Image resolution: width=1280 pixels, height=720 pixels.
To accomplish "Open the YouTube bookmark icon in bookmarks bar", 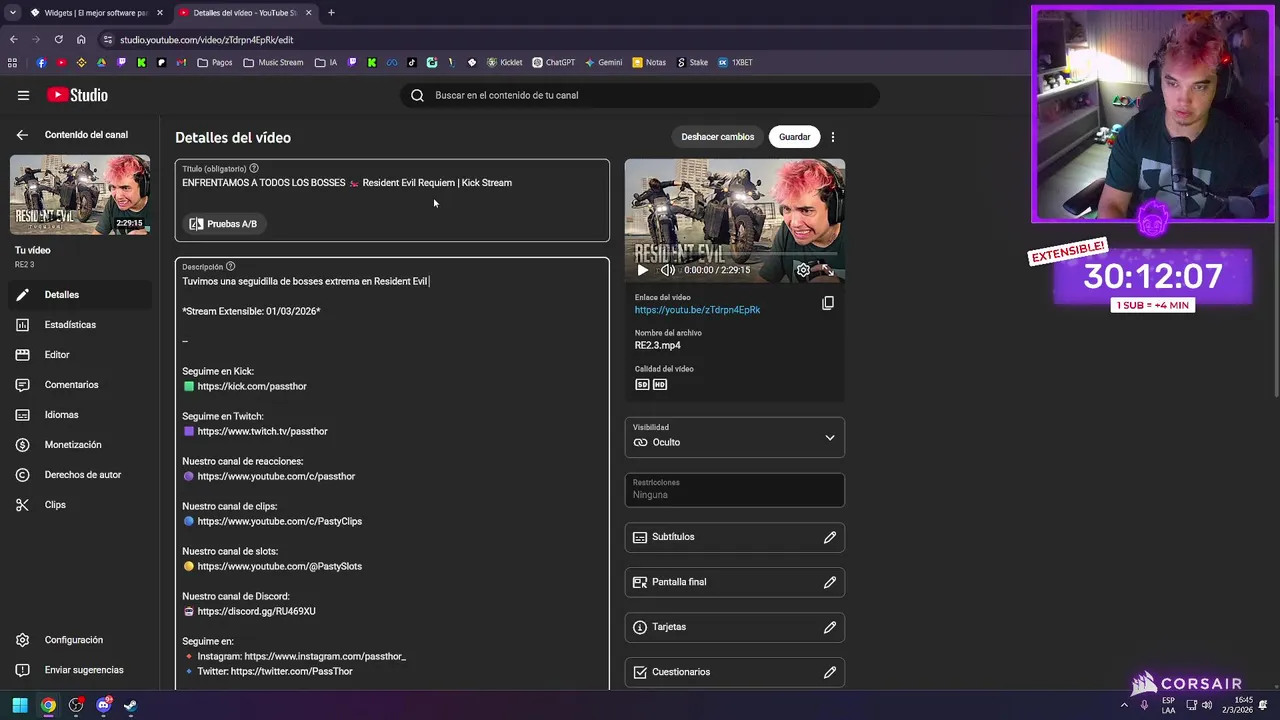I will pos(61,62).
